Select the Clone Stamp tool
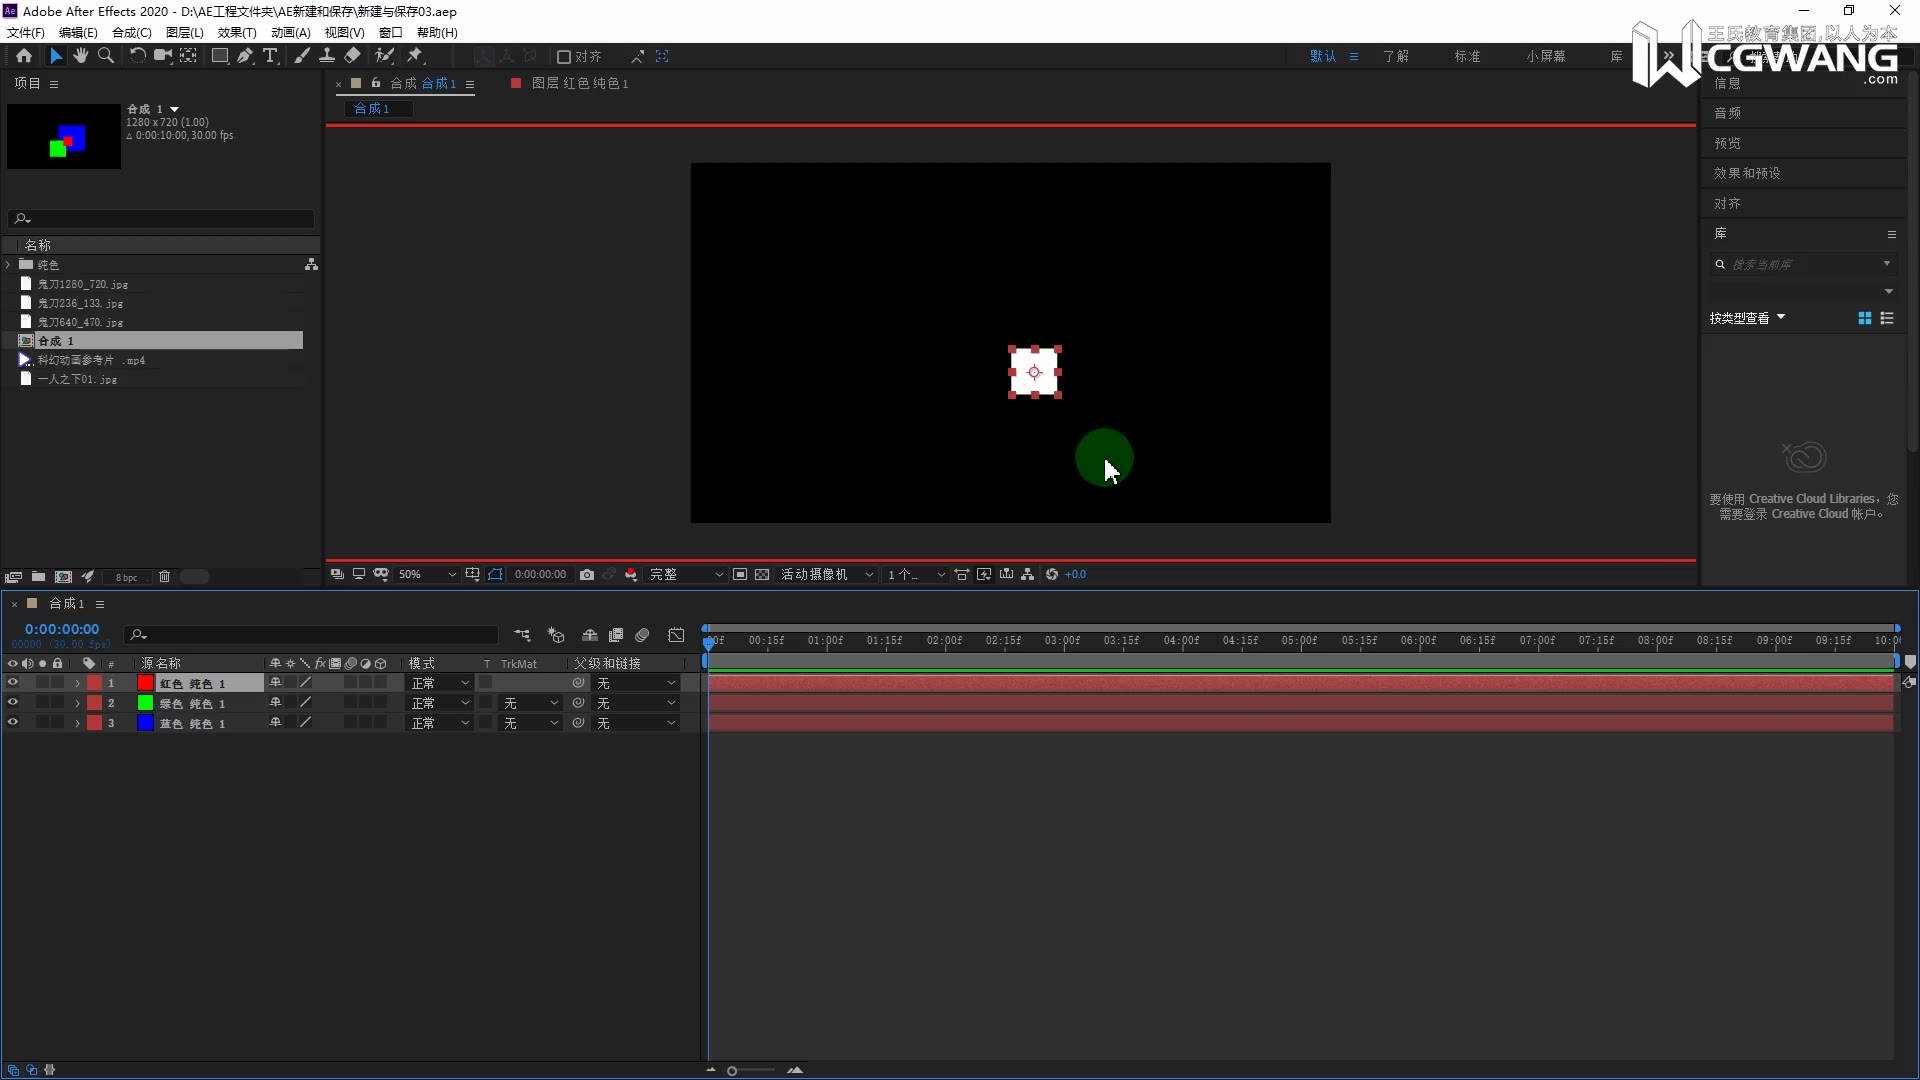 tap(327, 56)
